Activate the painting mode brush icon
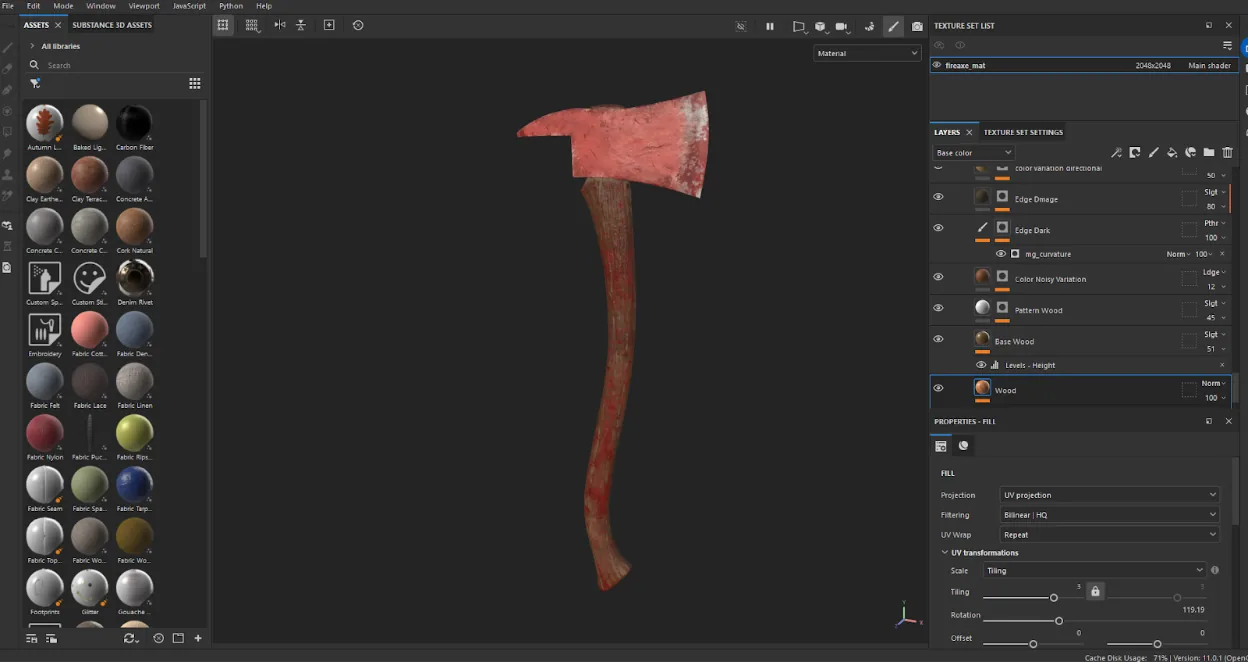The height and width of the screenshot is (662, 1248). click(x=893, y=27)
